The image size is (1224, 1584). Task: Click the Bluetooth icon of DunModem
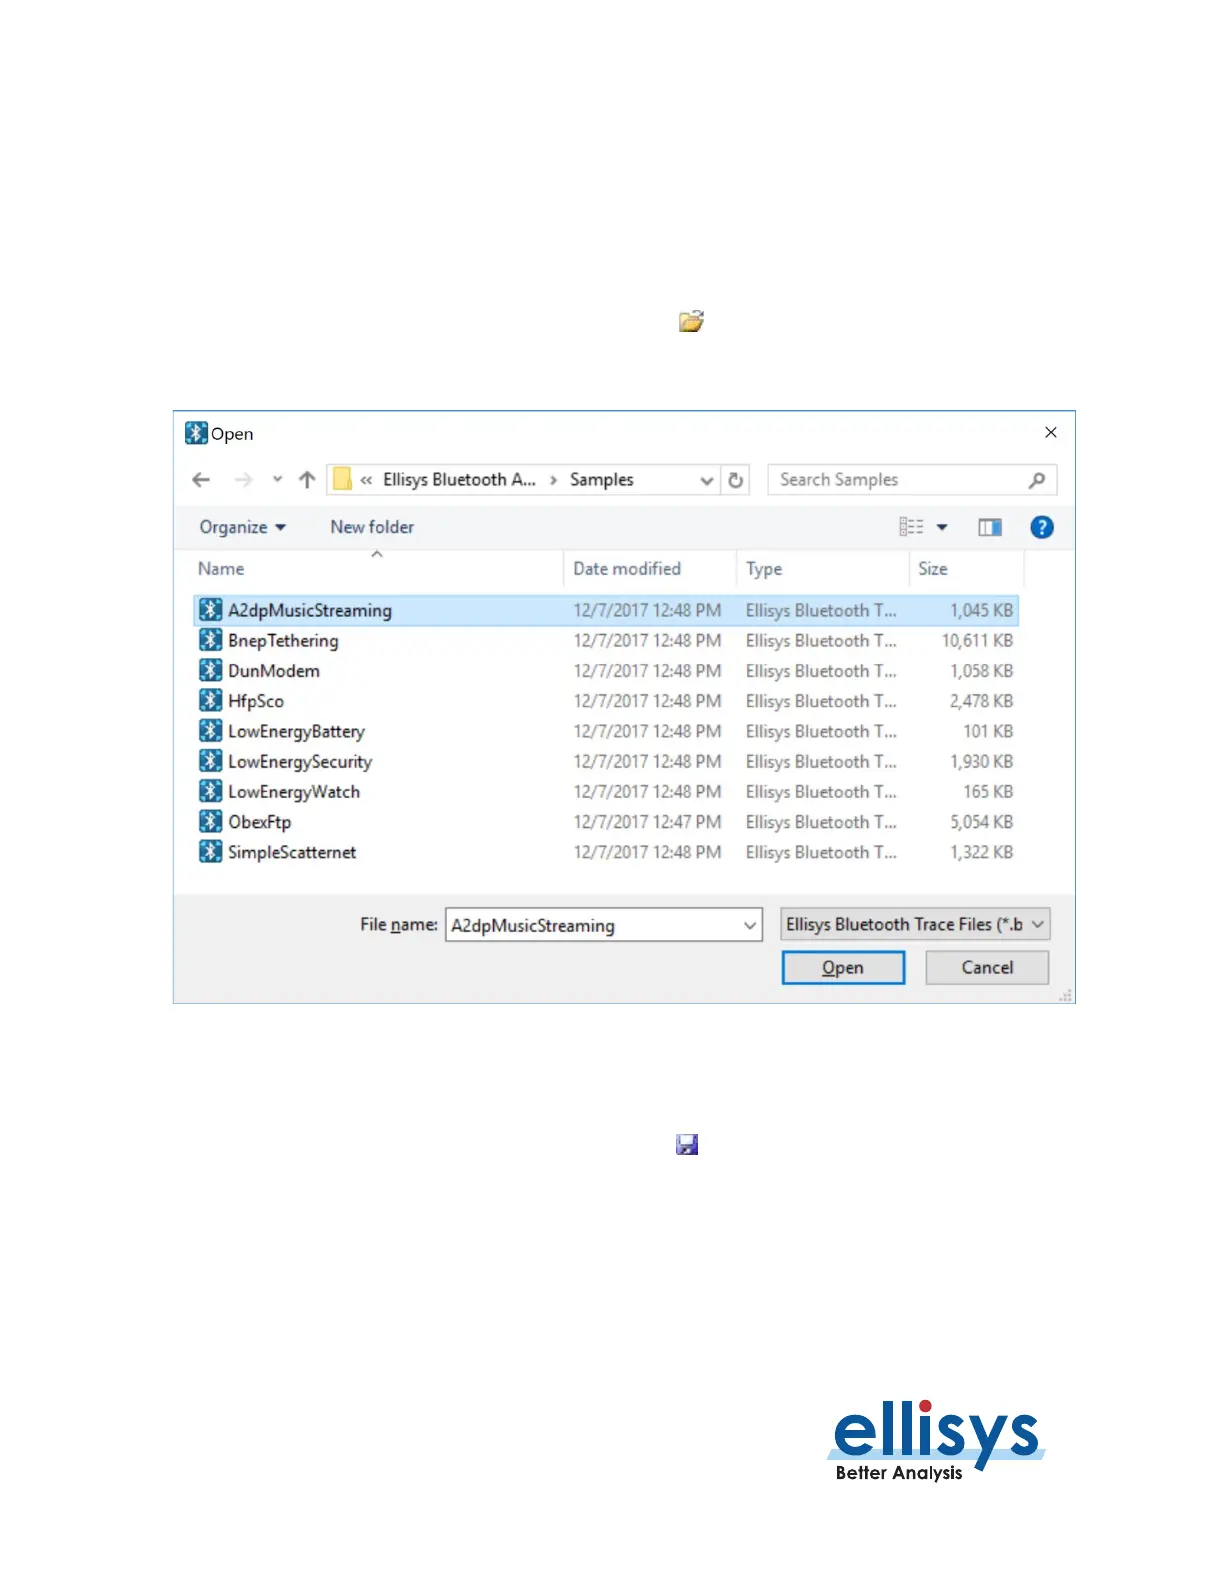click(x=210, y=669)
